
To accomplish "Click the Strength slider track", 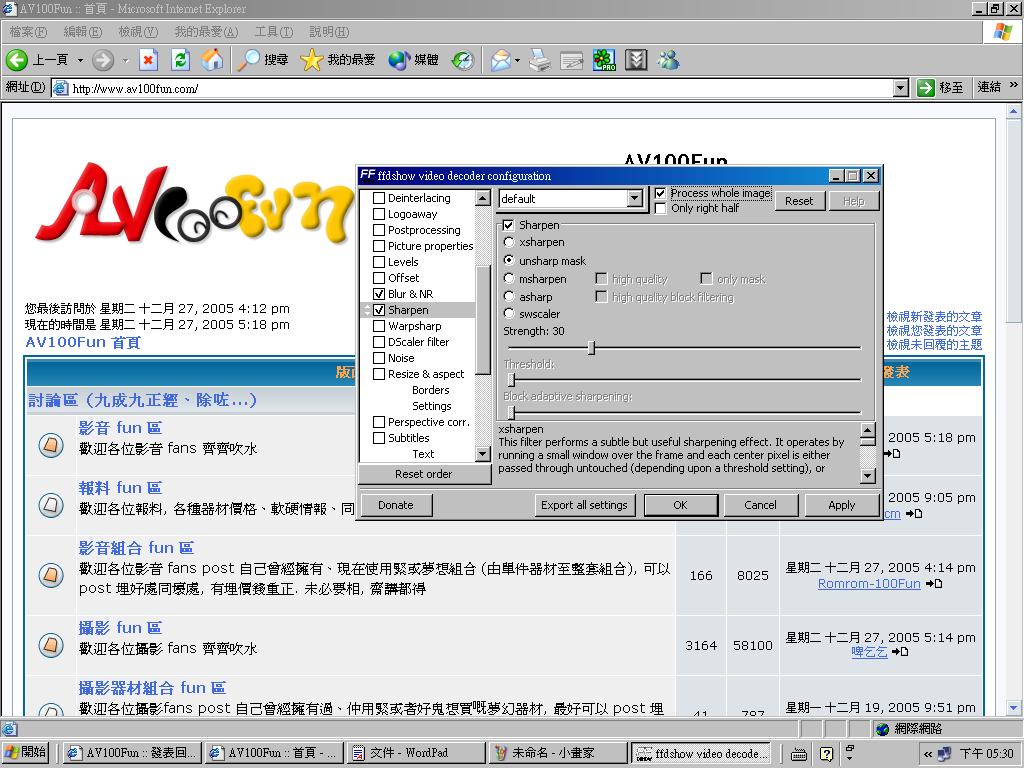I will tap(720, 348).
